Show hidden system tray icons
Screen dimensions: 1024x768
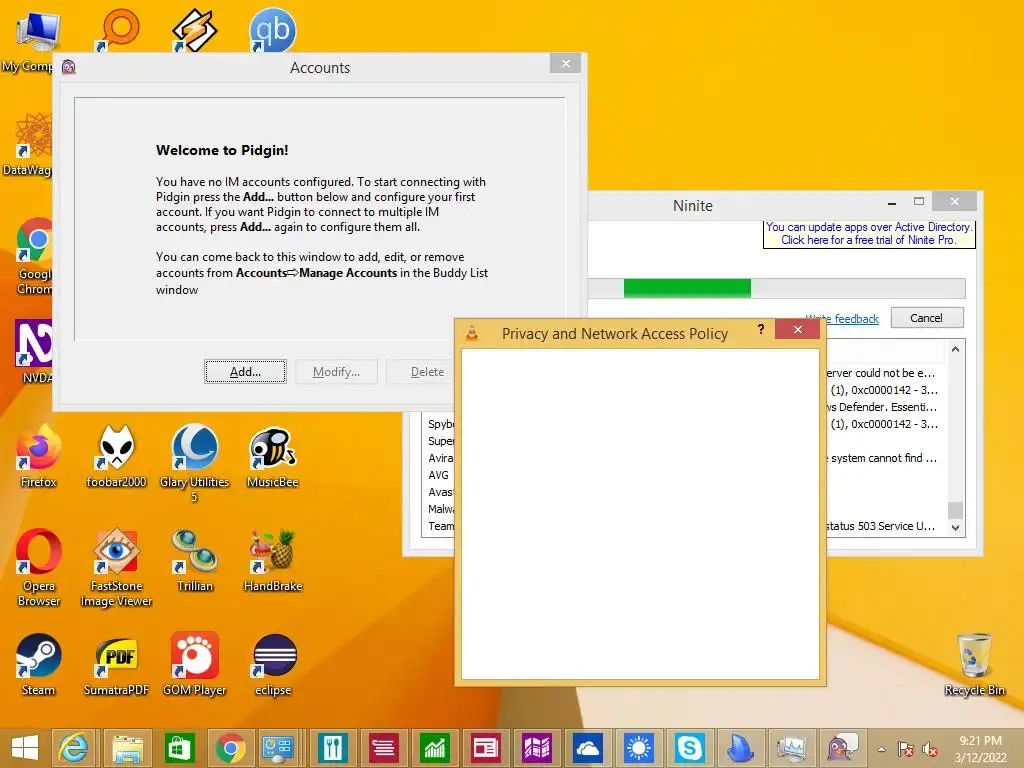pyautogui.click(x=882, y=749)
